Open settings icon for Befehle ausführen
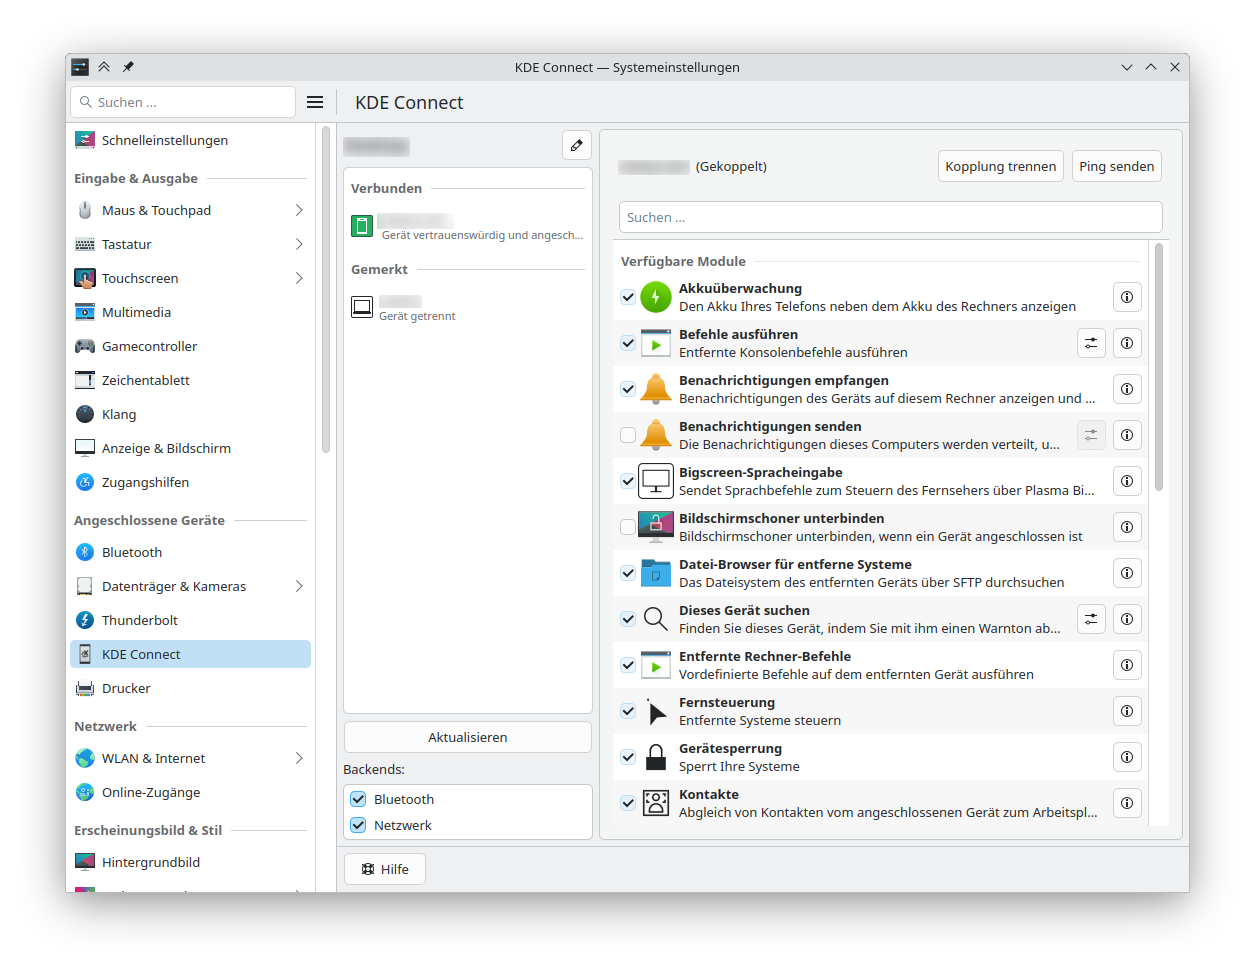 pyautogui.click(x=1091, y=343)
